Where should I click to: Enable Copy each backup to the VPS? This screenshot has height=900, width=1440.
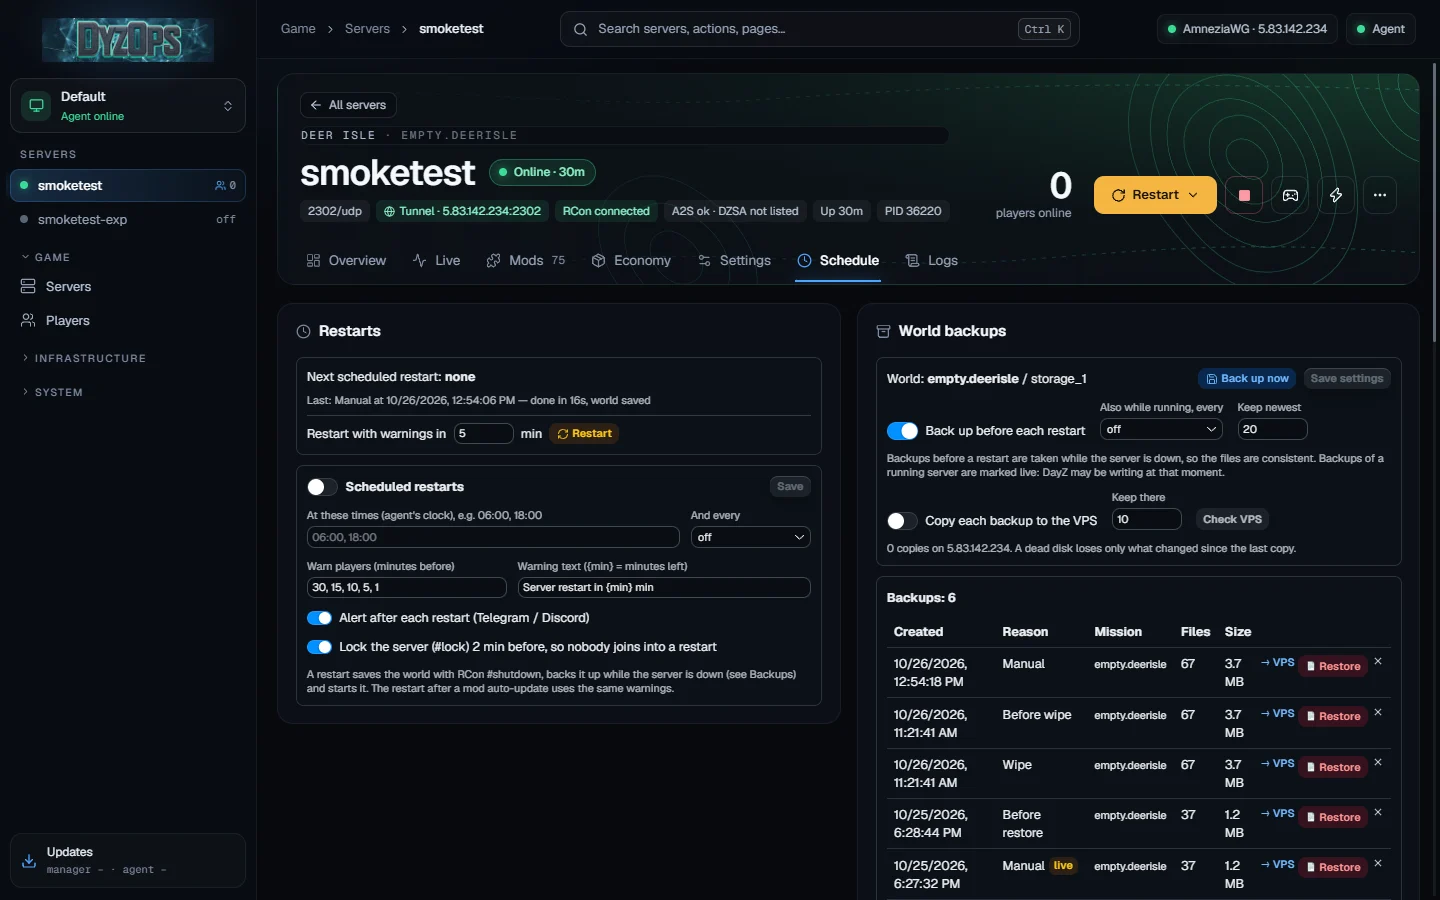click(x=902, y=521)
